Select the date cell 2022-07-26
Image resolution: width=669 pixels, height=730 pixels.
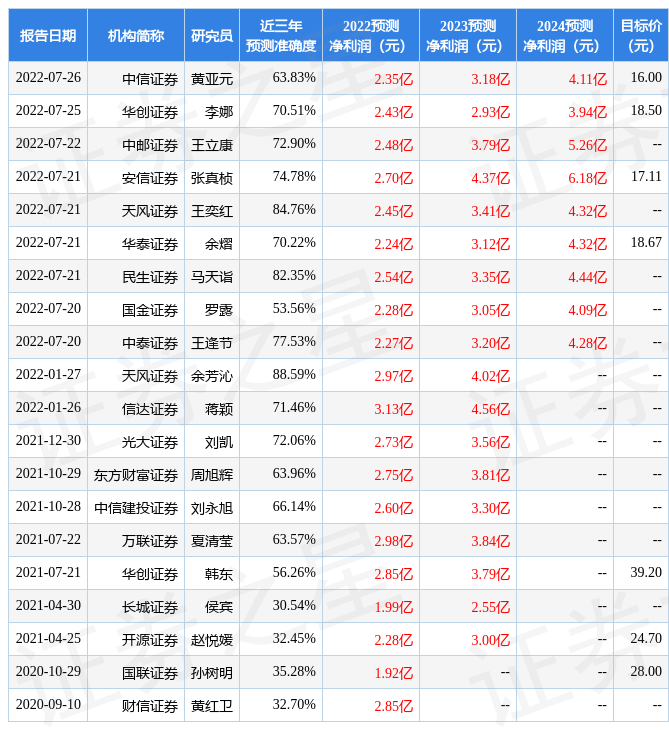[x=48, y=77]
